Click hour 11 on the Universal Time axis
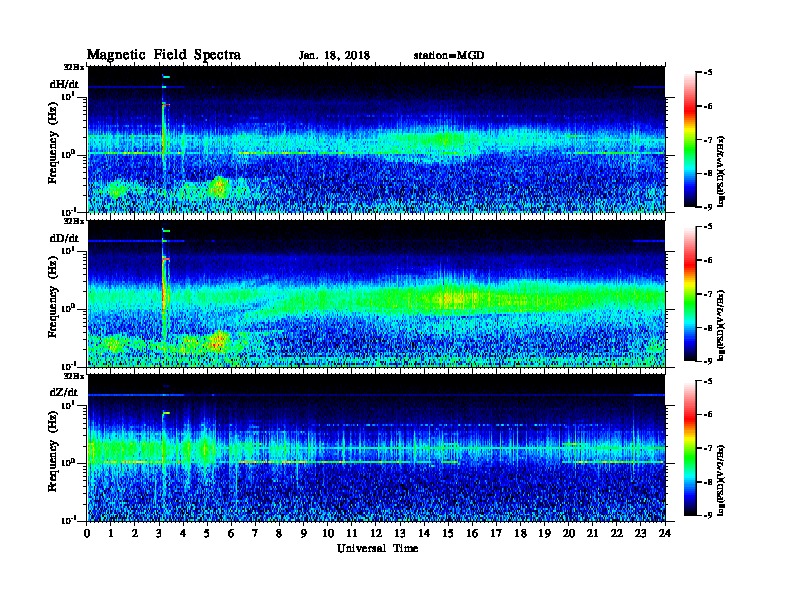Screen dimensions: 792x612 click(352, 533)
